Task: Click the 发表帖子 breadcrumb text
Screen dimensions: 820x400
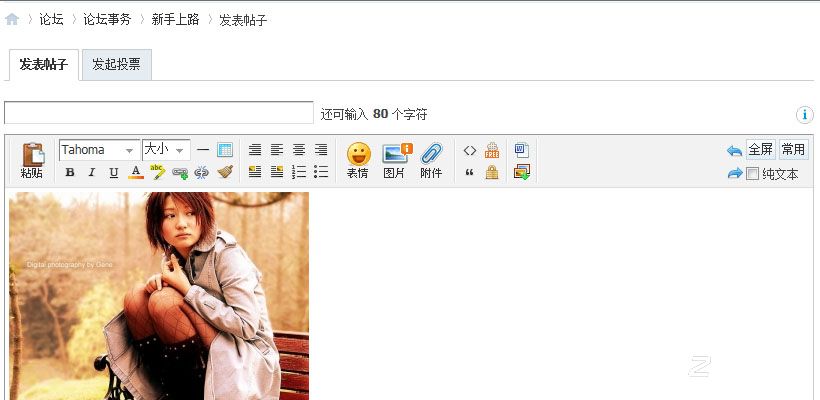Action: (243, 20)
